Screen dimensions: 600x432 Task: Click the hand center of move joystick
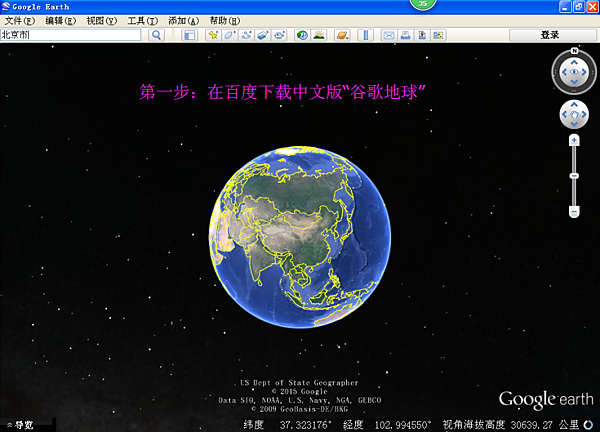pos(574,114)
